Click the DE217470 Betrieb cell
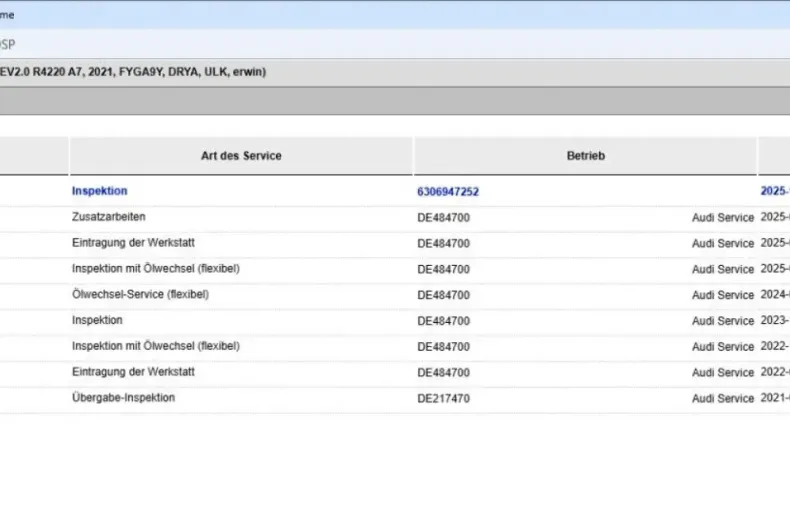Image resolution: width=790 pixels, height=527 pixels. (x=443, y=398)
